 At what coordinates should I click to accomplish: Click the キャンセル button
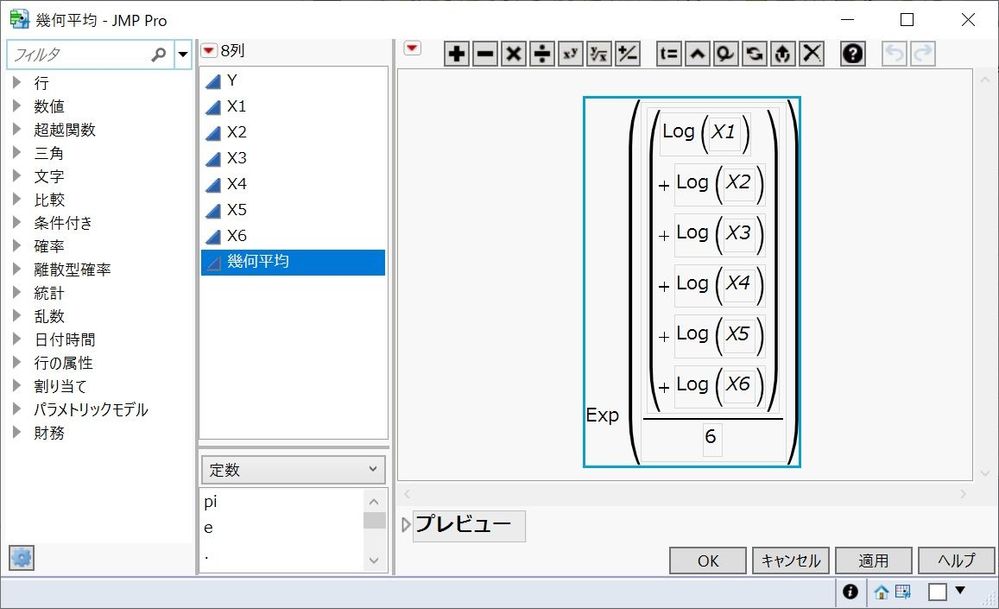791,561
